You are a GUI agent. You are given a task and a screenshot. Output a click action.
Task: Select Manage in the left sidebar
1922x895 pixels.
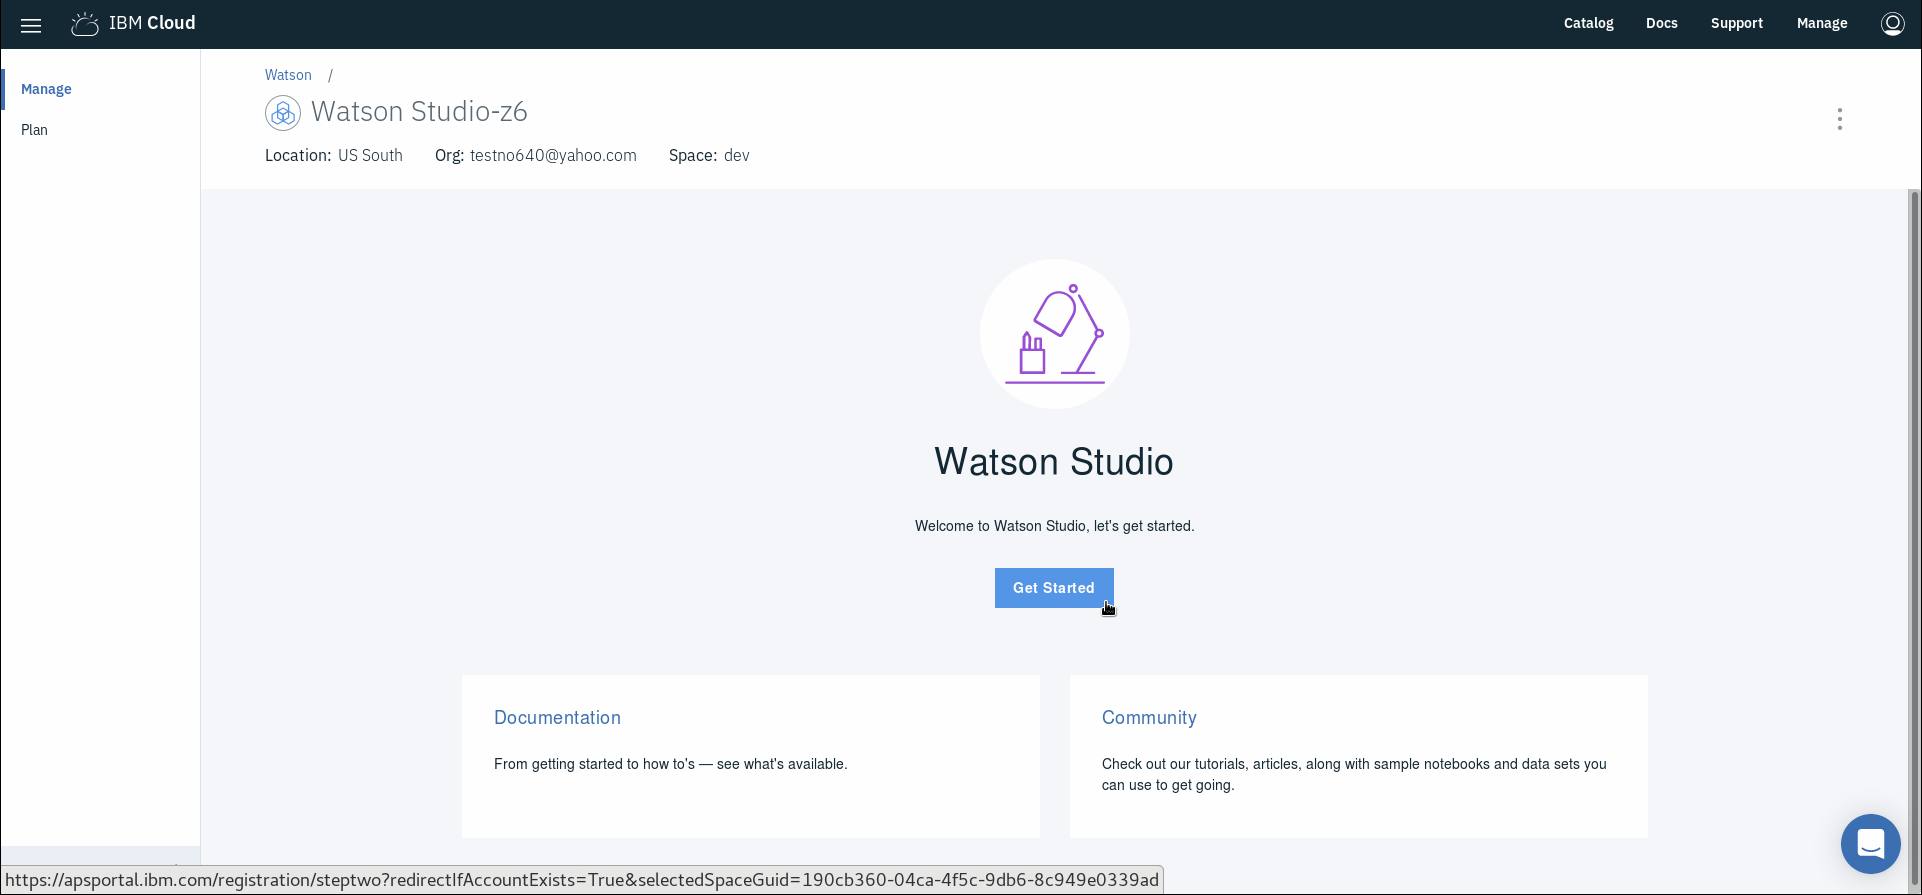tap(46, 89)
